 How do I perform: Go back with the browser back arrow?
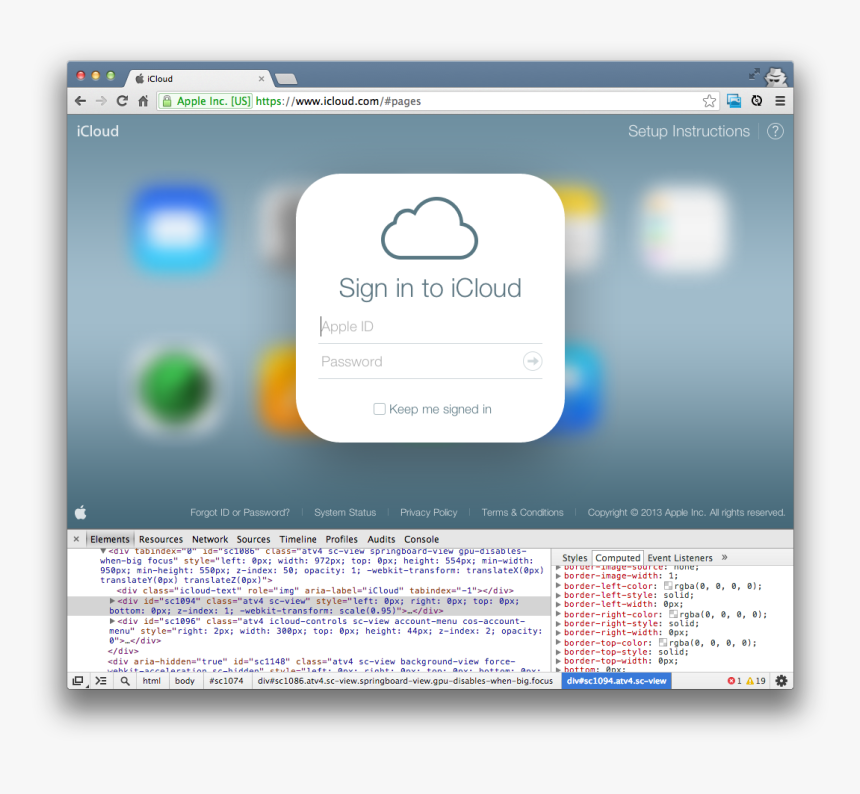(x=81, y=101)
